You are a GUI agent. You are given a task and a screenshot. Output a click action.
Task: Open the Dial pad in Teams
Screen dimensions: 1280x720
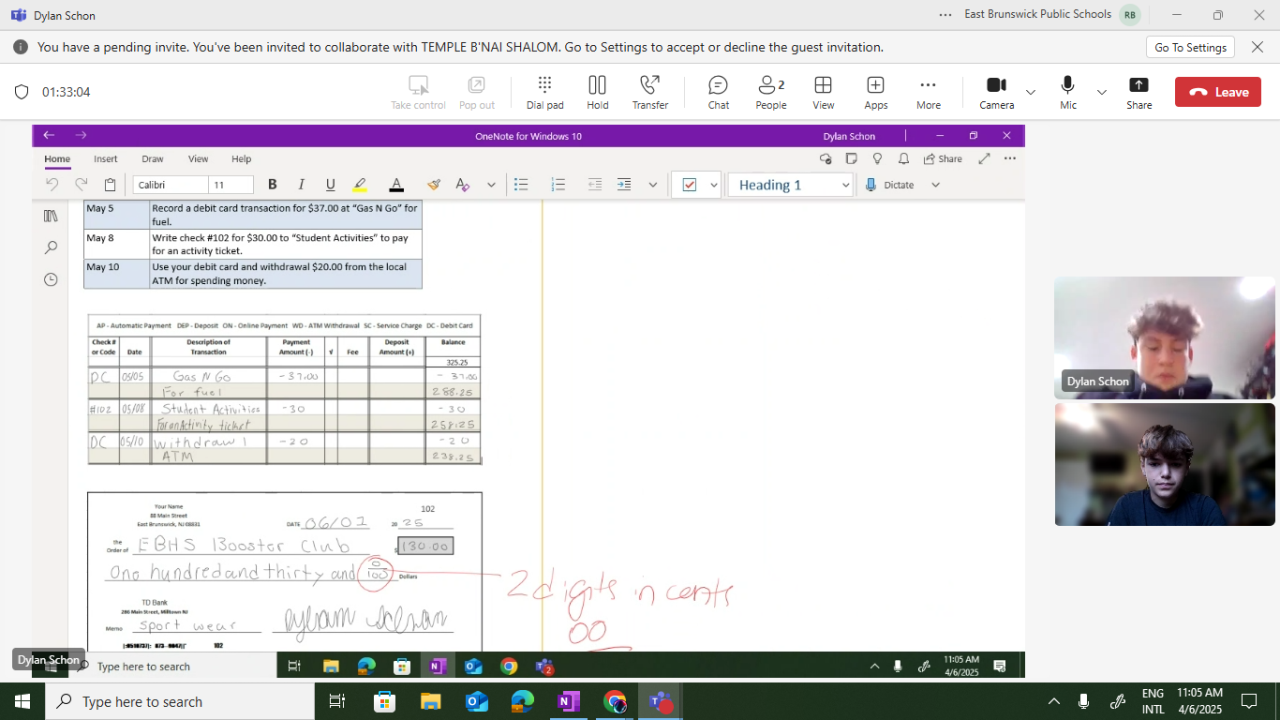tap(545, 92)
